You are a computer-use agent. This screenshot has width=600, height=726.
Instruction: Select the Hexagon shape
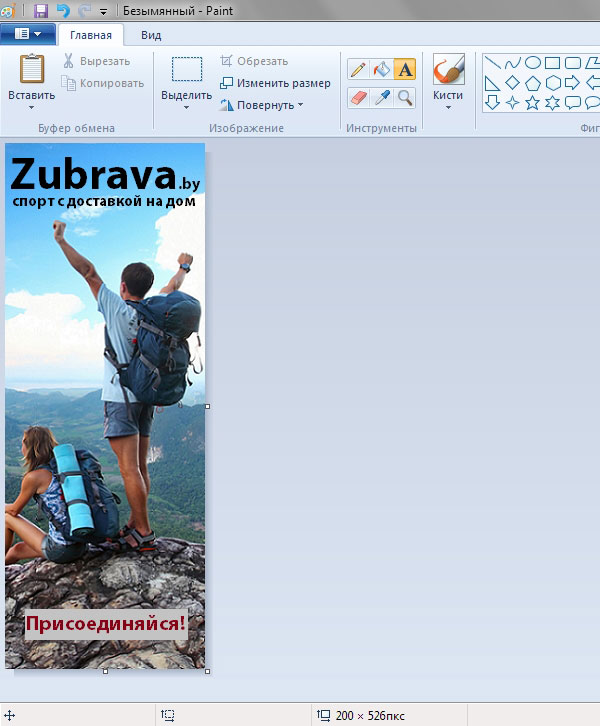click(553, 83)
